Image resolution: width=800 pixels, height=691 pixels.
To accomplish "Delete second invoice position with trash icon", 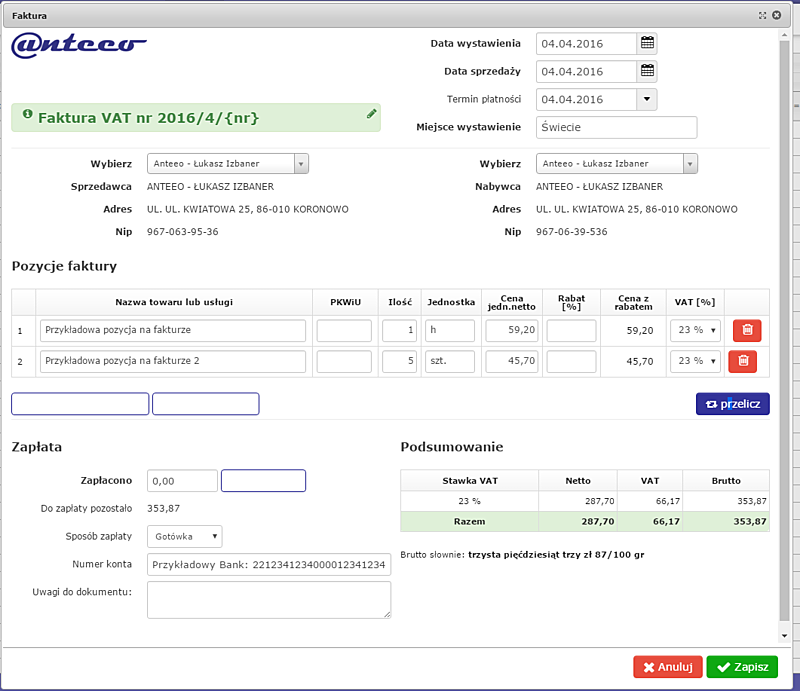I will [x=745, y=361].
